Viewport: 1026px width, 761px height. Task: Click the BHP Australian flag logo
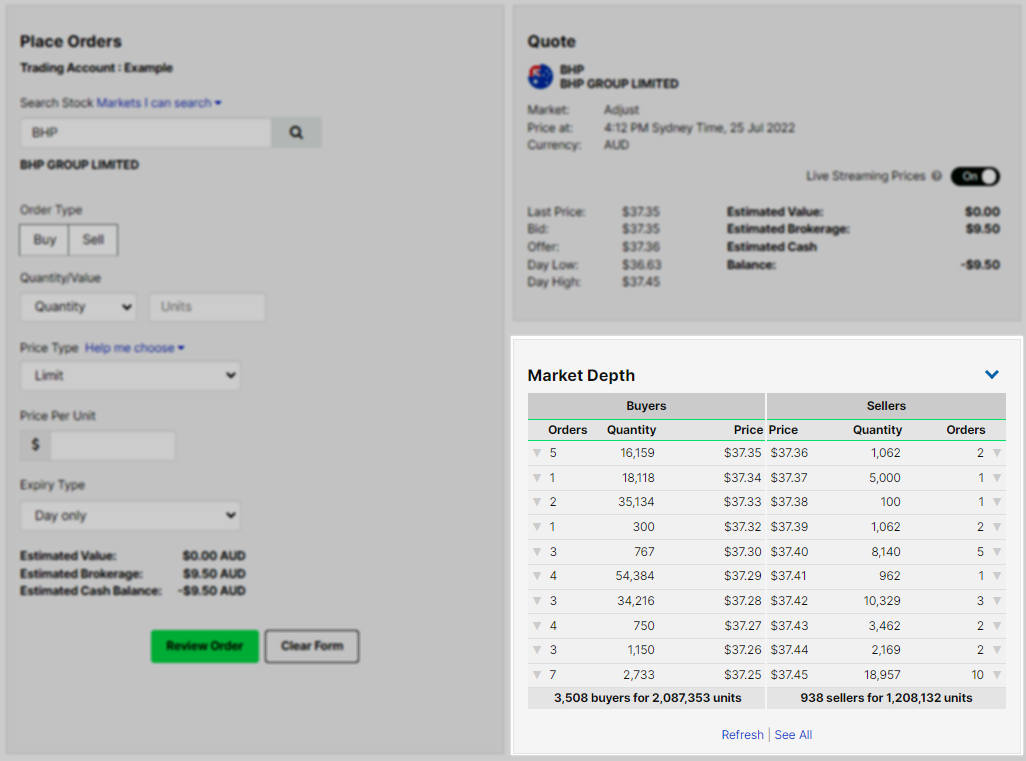click(x=540, y=77)
